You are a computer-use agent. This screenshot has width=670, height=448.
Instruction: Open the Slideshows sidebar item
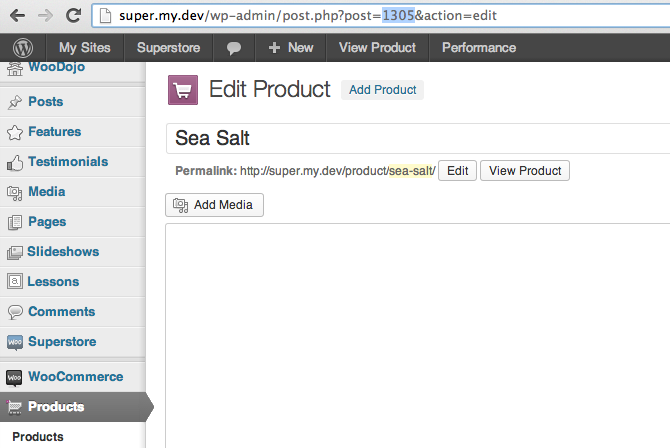click(x=63, y=252)
